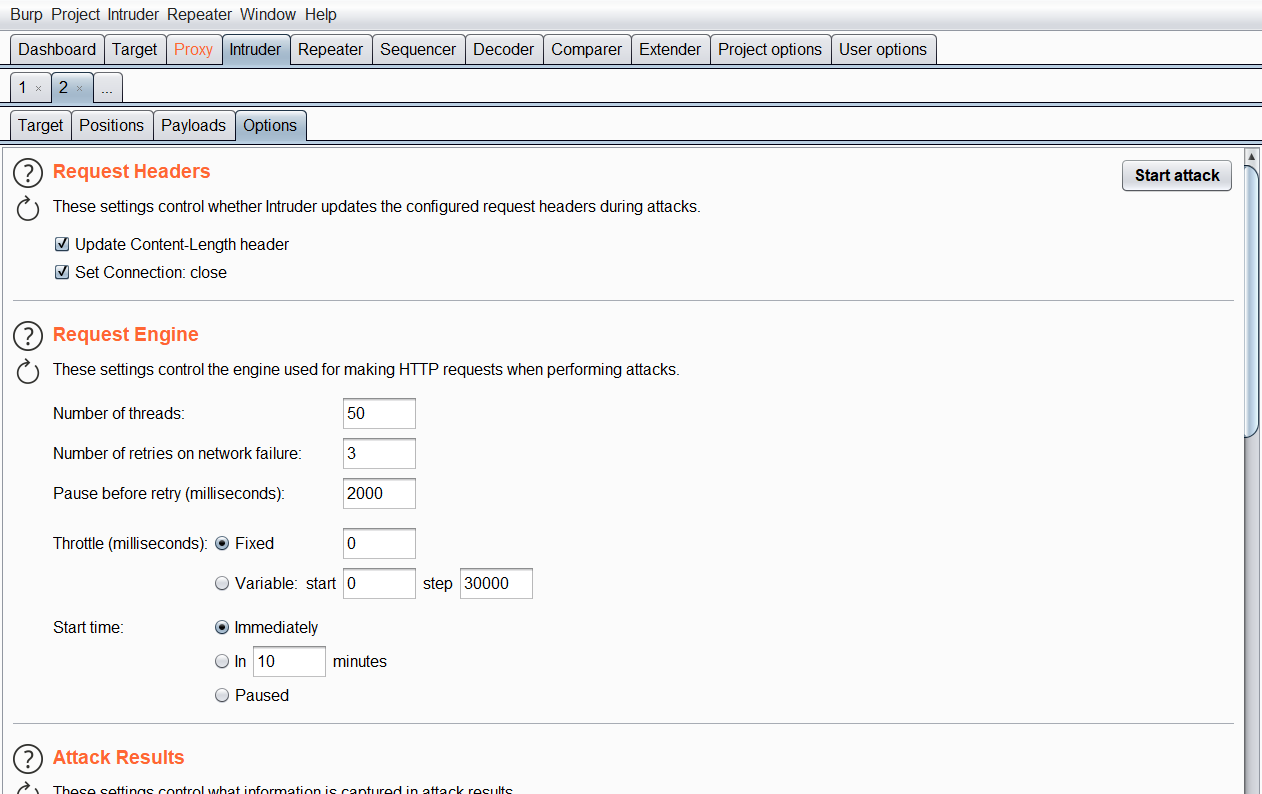This screenshot has width=1262, height=794.
Task: Open the Repeater menu
Action: (199, 14)
